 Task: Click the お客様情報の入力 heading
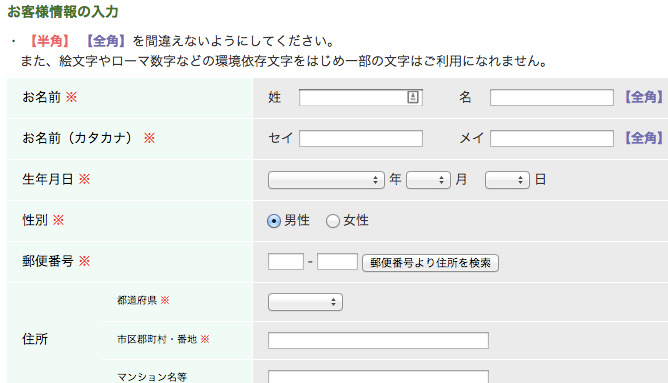pos(63,12)
